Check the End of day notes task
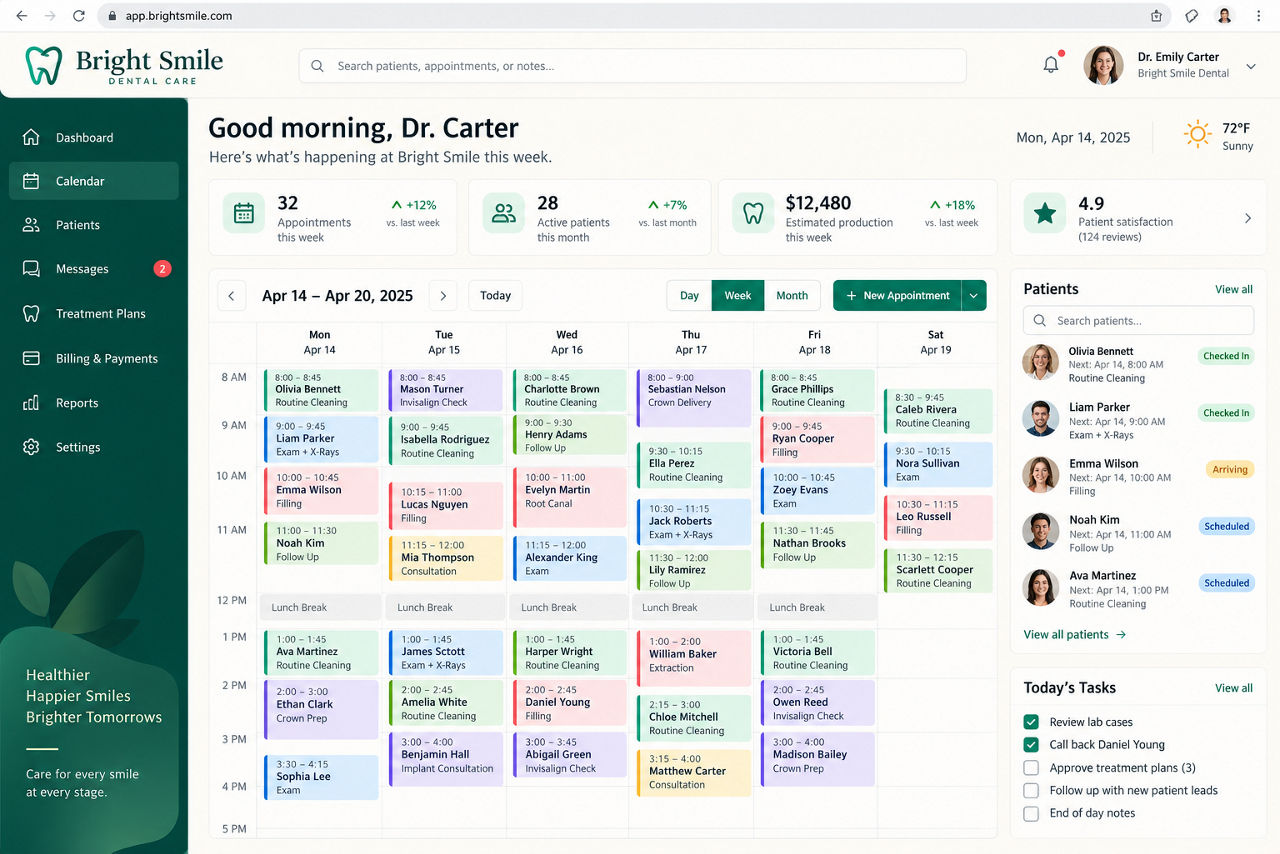 pyautogui.click(x=1031, y=814)
